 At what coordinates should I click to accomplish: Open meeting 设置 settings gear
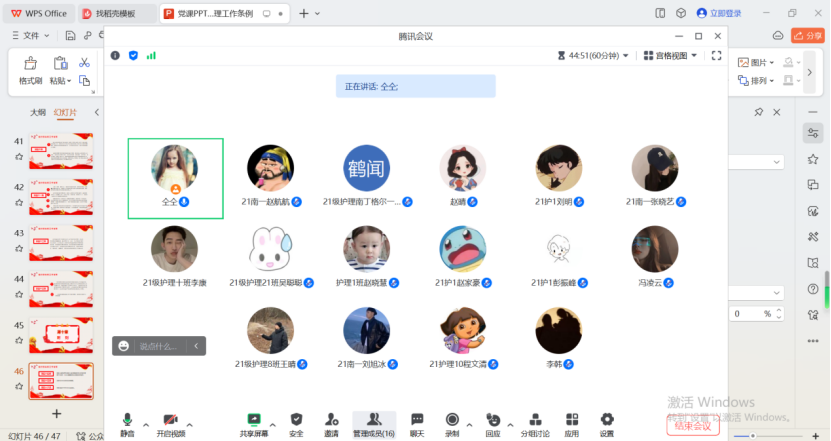(607, 420)
